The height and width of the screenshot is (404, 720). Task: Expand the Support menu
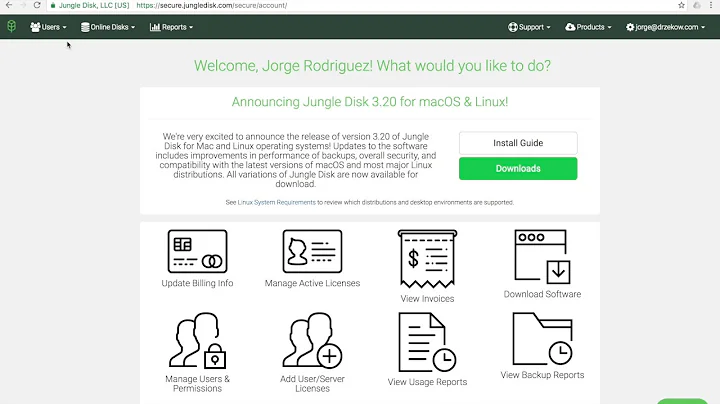tap(529, 27)
